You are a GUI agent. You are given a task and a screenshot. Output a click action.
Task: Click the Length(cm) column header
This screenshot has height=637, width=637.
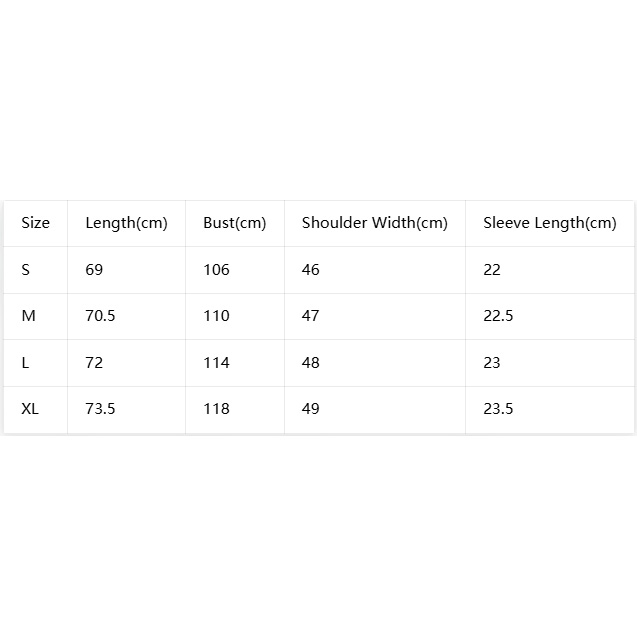[x=126, y=223]
